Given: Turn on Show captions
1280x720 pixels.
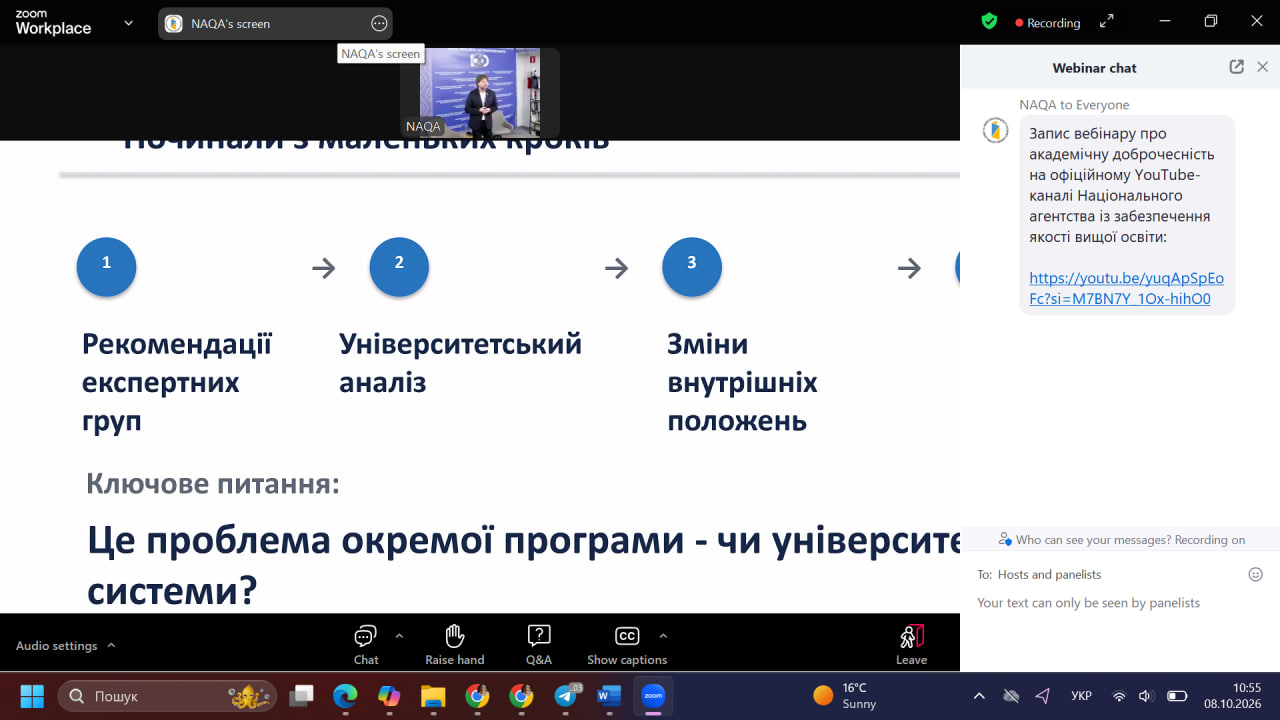Looking at the screenshot, I should click(627, 645).
